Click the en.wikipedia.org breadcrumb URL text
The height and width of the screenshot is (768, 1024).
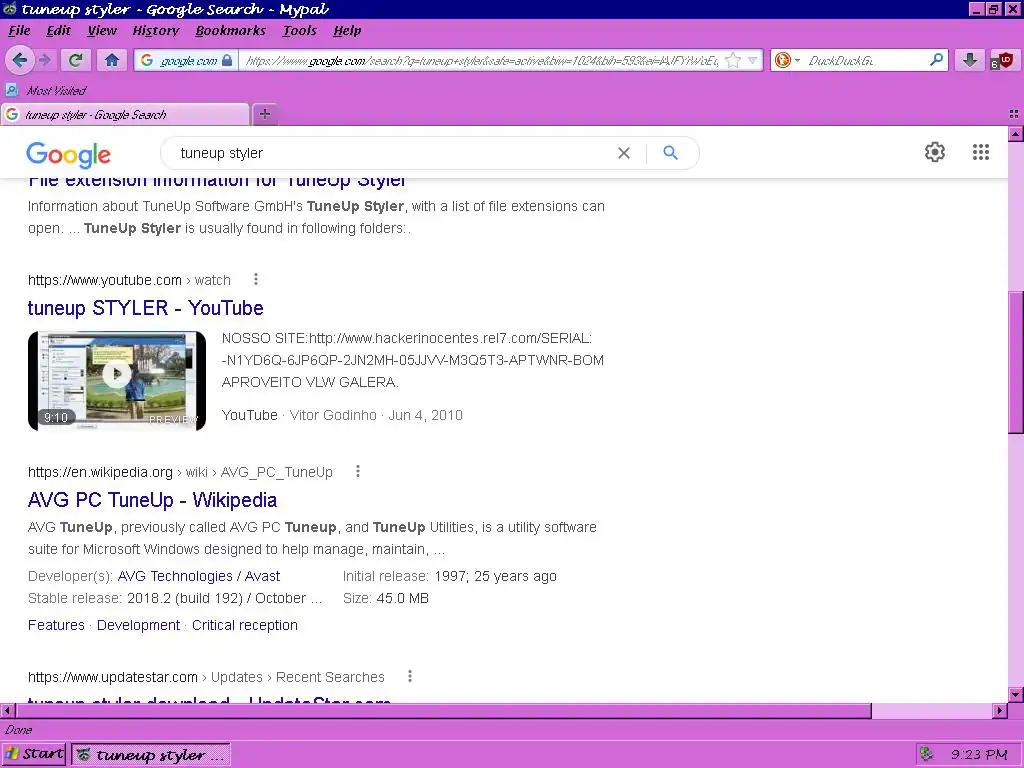pos(180,472)
